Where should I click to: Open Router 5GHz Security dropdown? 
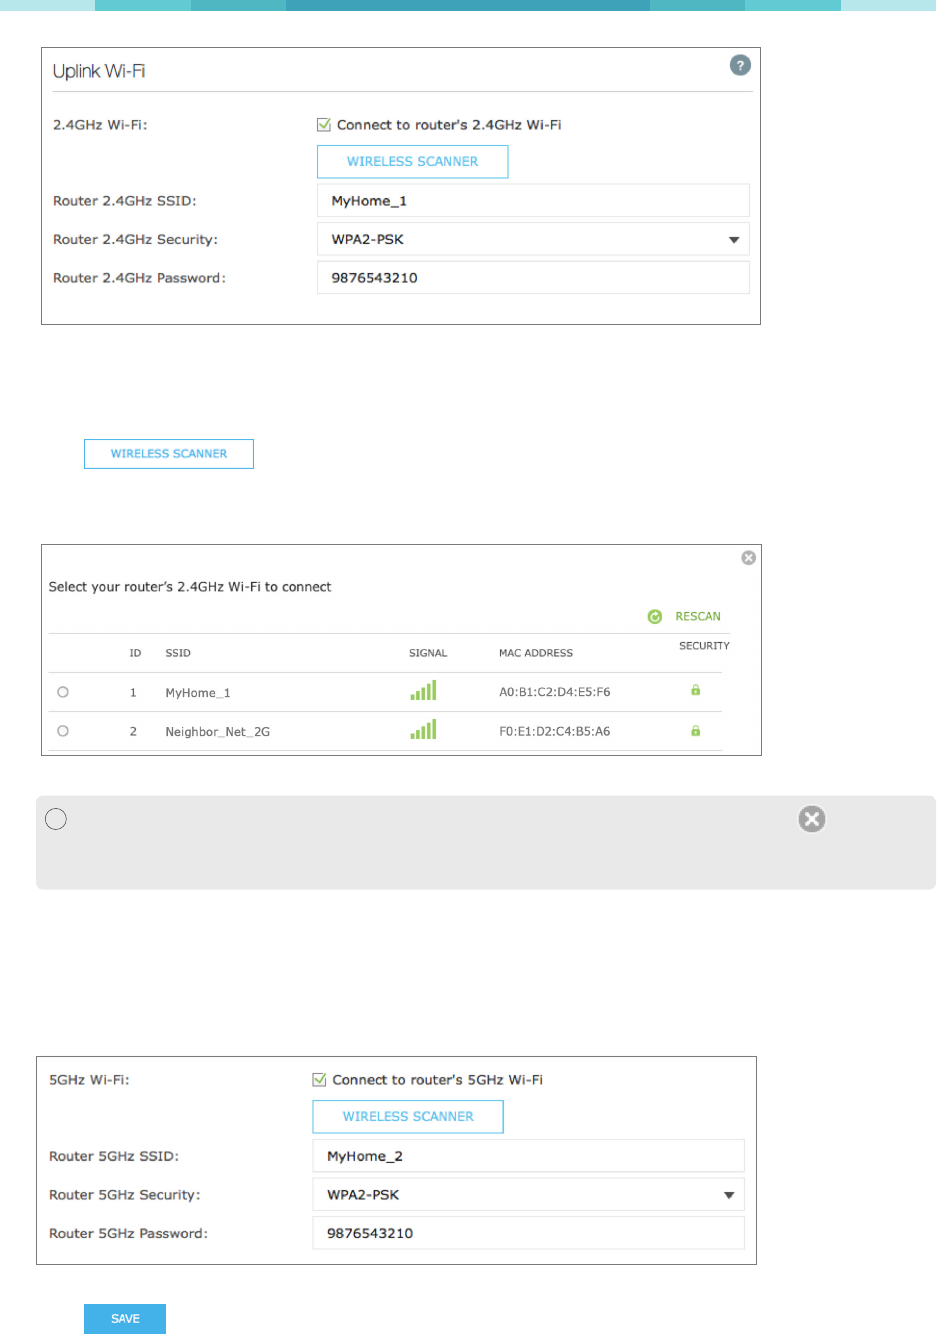528,1195
